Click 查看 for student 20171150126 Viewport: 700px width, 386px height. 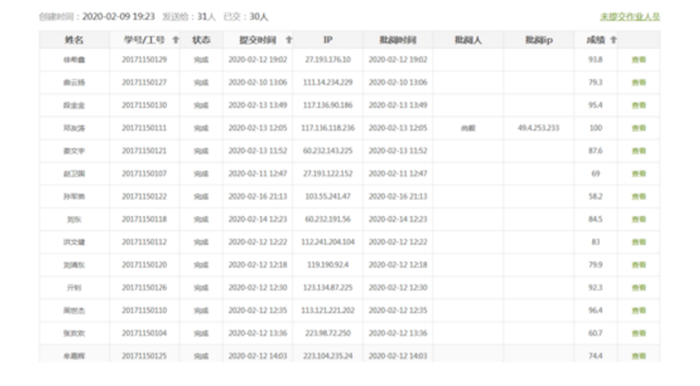coord(639,288)
